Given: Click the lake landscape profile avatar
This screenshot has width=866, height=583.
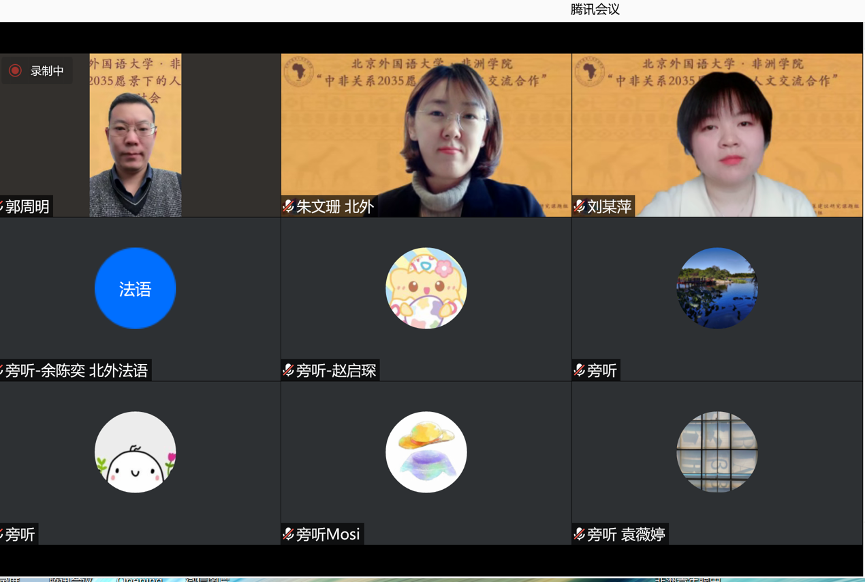Looking at the screenshot, I should tap(717, 288).
